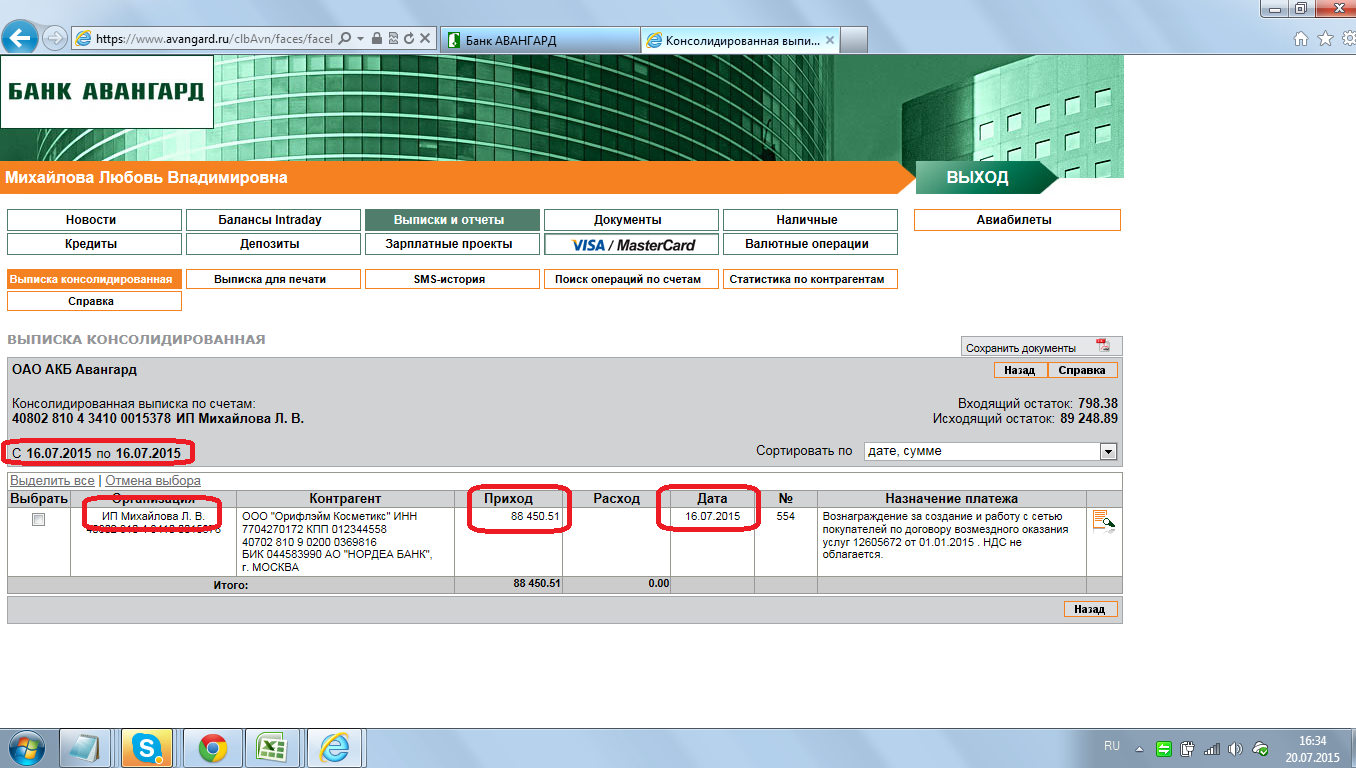Open the VISA / MasterCard section
The width and height of the screenshot is (1356, 768).
[631, 244]
